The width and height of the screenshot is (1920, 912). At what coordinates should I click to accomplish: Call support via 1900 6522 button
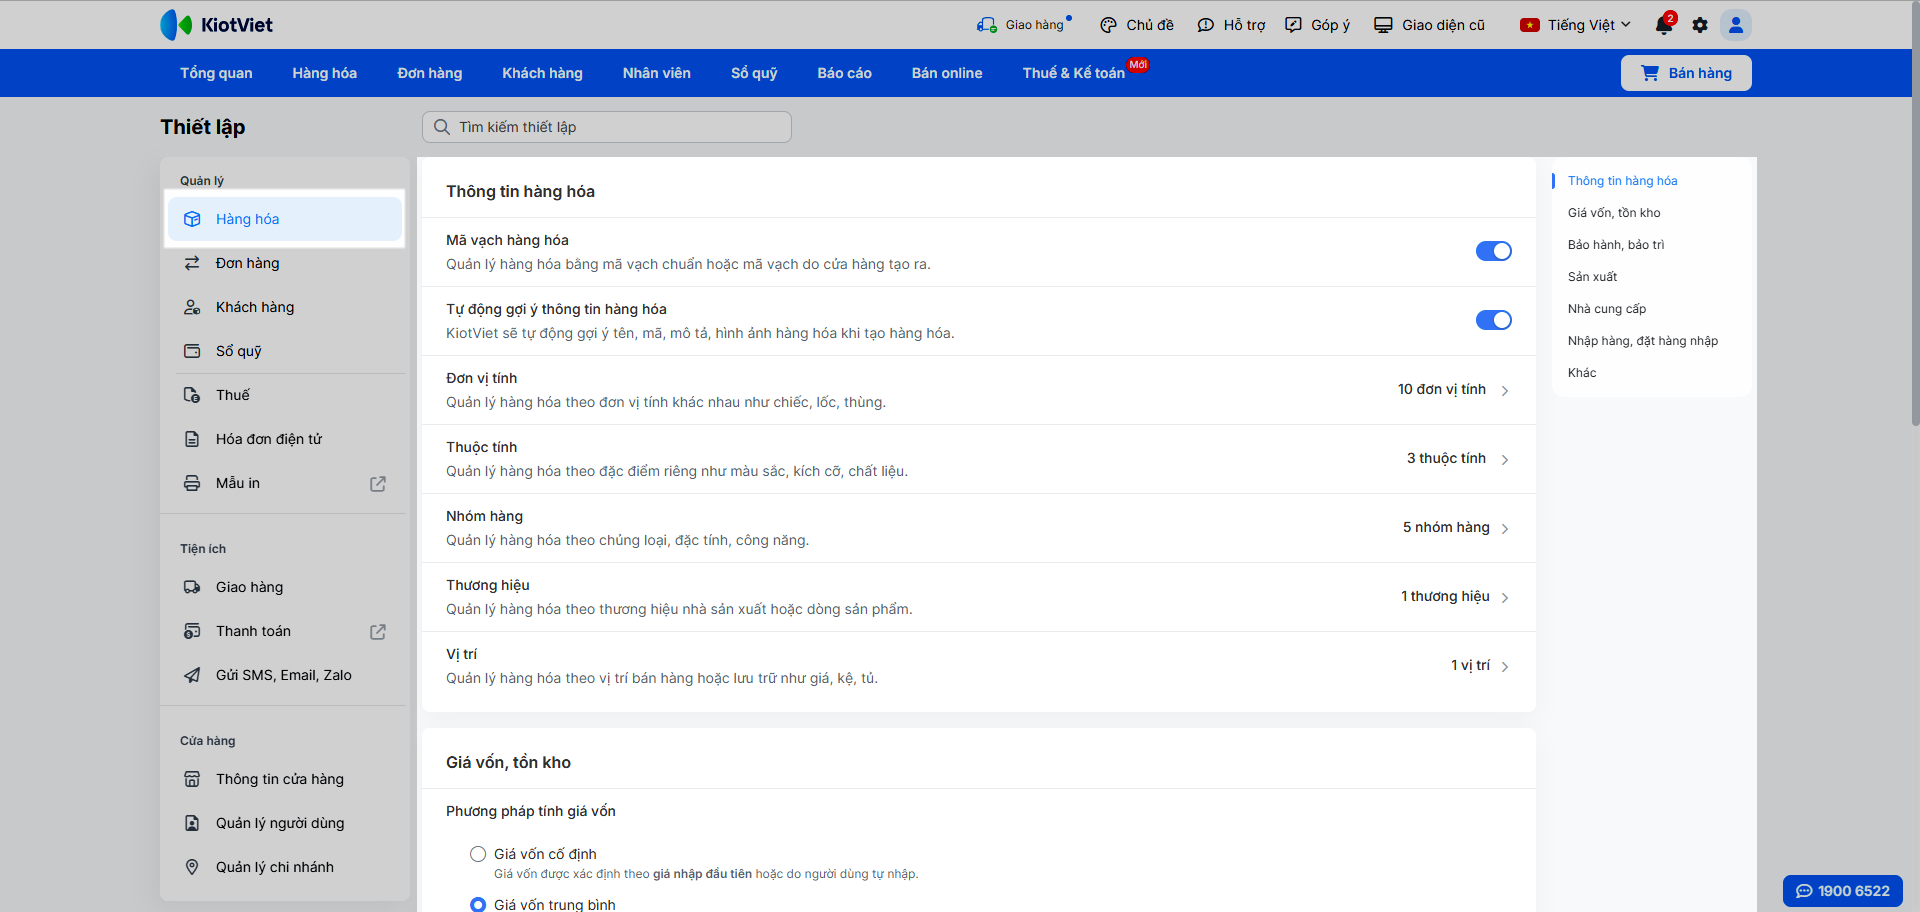click(x=1843, y=891)
